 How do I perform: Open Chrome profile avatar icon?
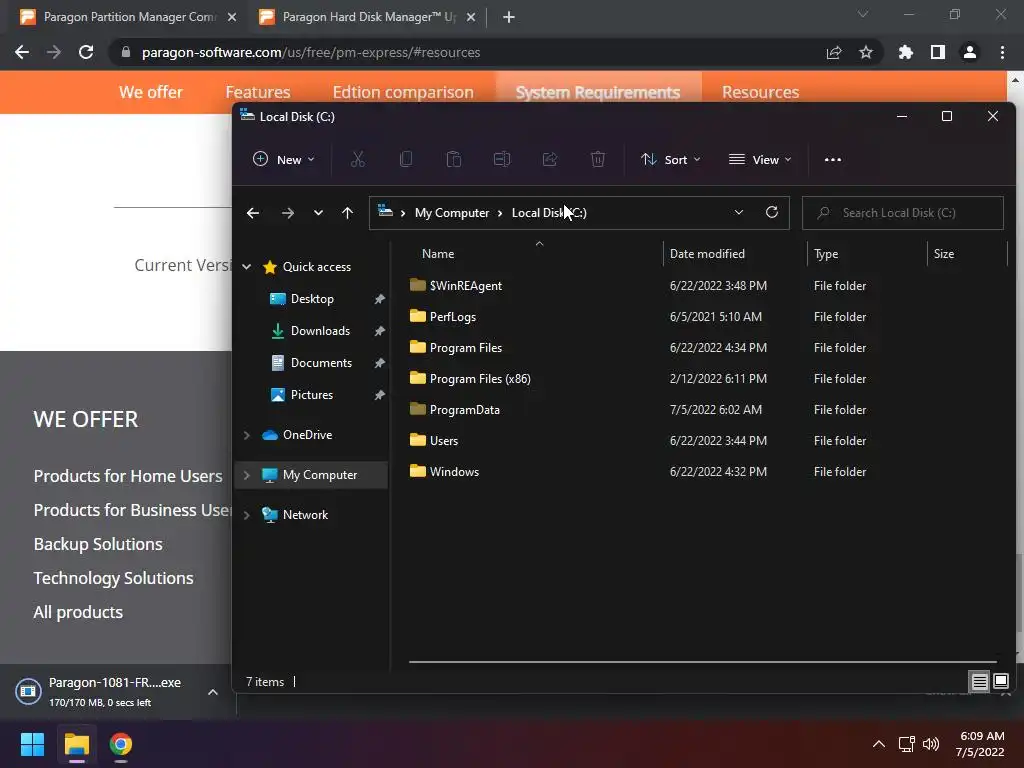coord(970,52)
